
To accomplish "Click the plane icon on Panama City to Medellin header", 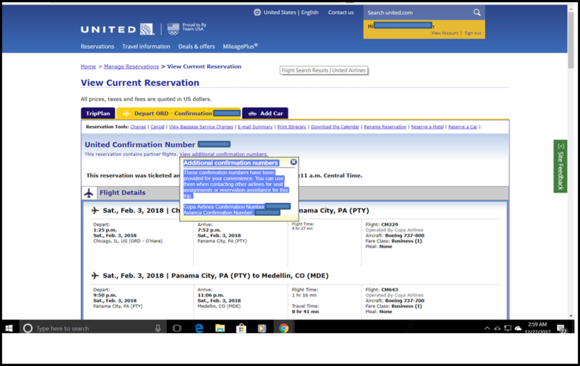I will click(95, 275).
